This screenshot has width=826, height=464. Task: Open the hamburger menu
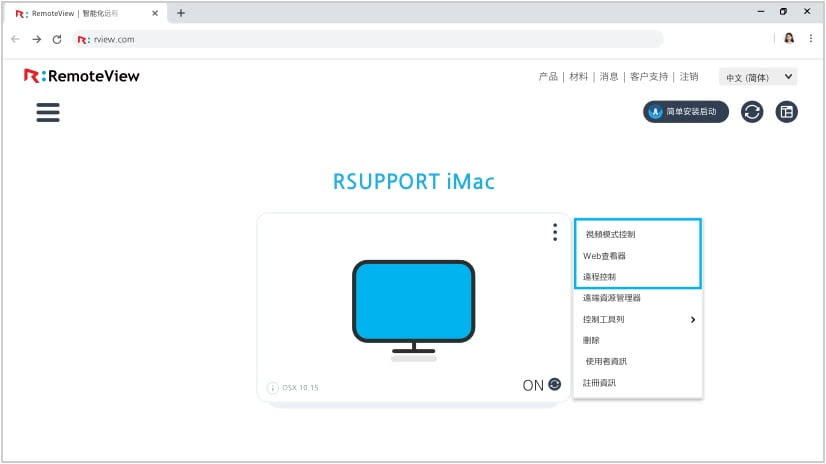pos(48,112)
